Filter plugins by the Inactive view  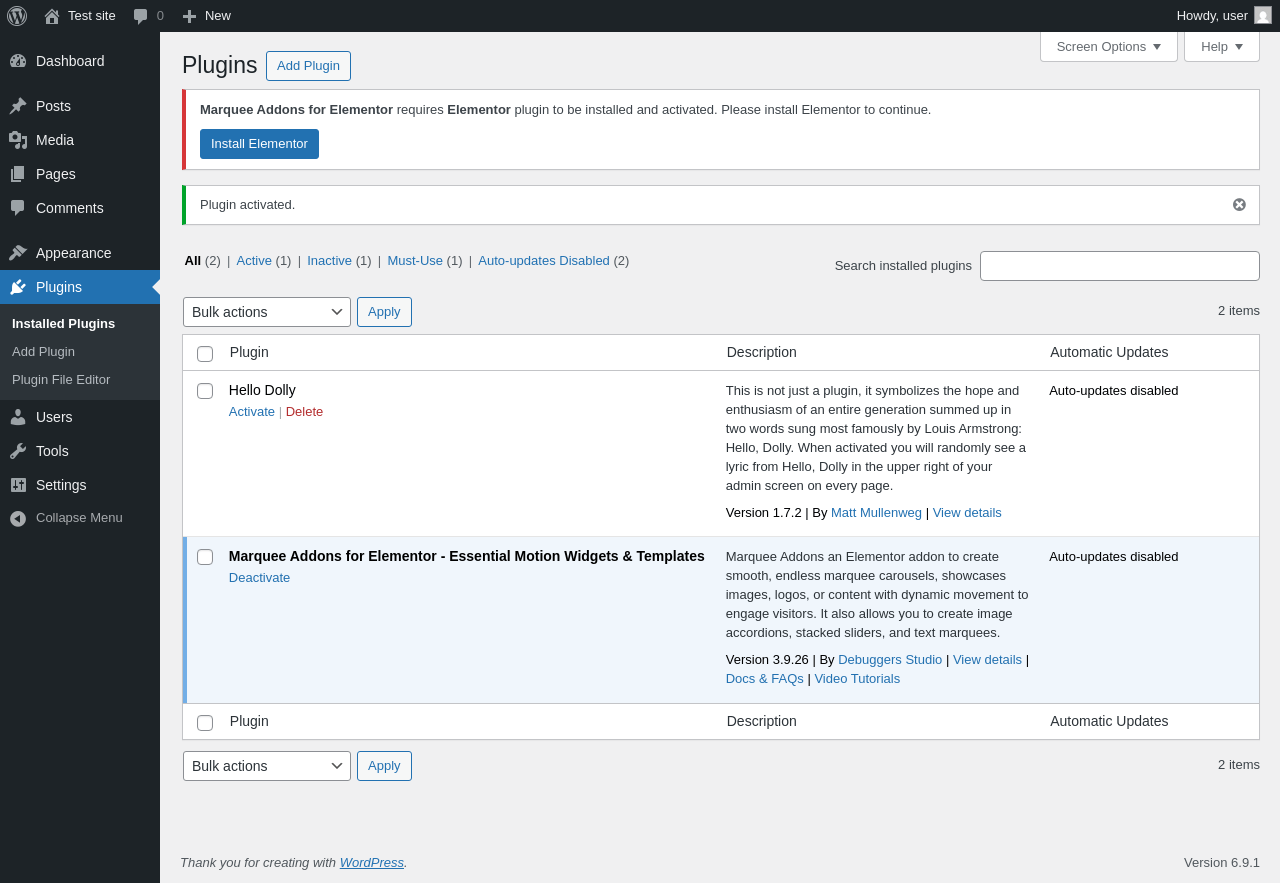(329, 261)
